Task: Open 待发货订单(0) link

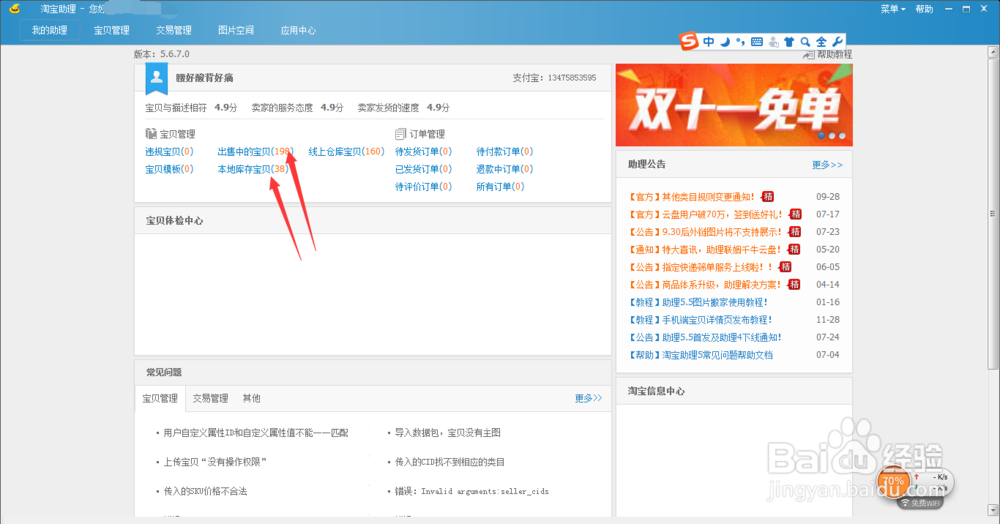Action: (423, 152)
